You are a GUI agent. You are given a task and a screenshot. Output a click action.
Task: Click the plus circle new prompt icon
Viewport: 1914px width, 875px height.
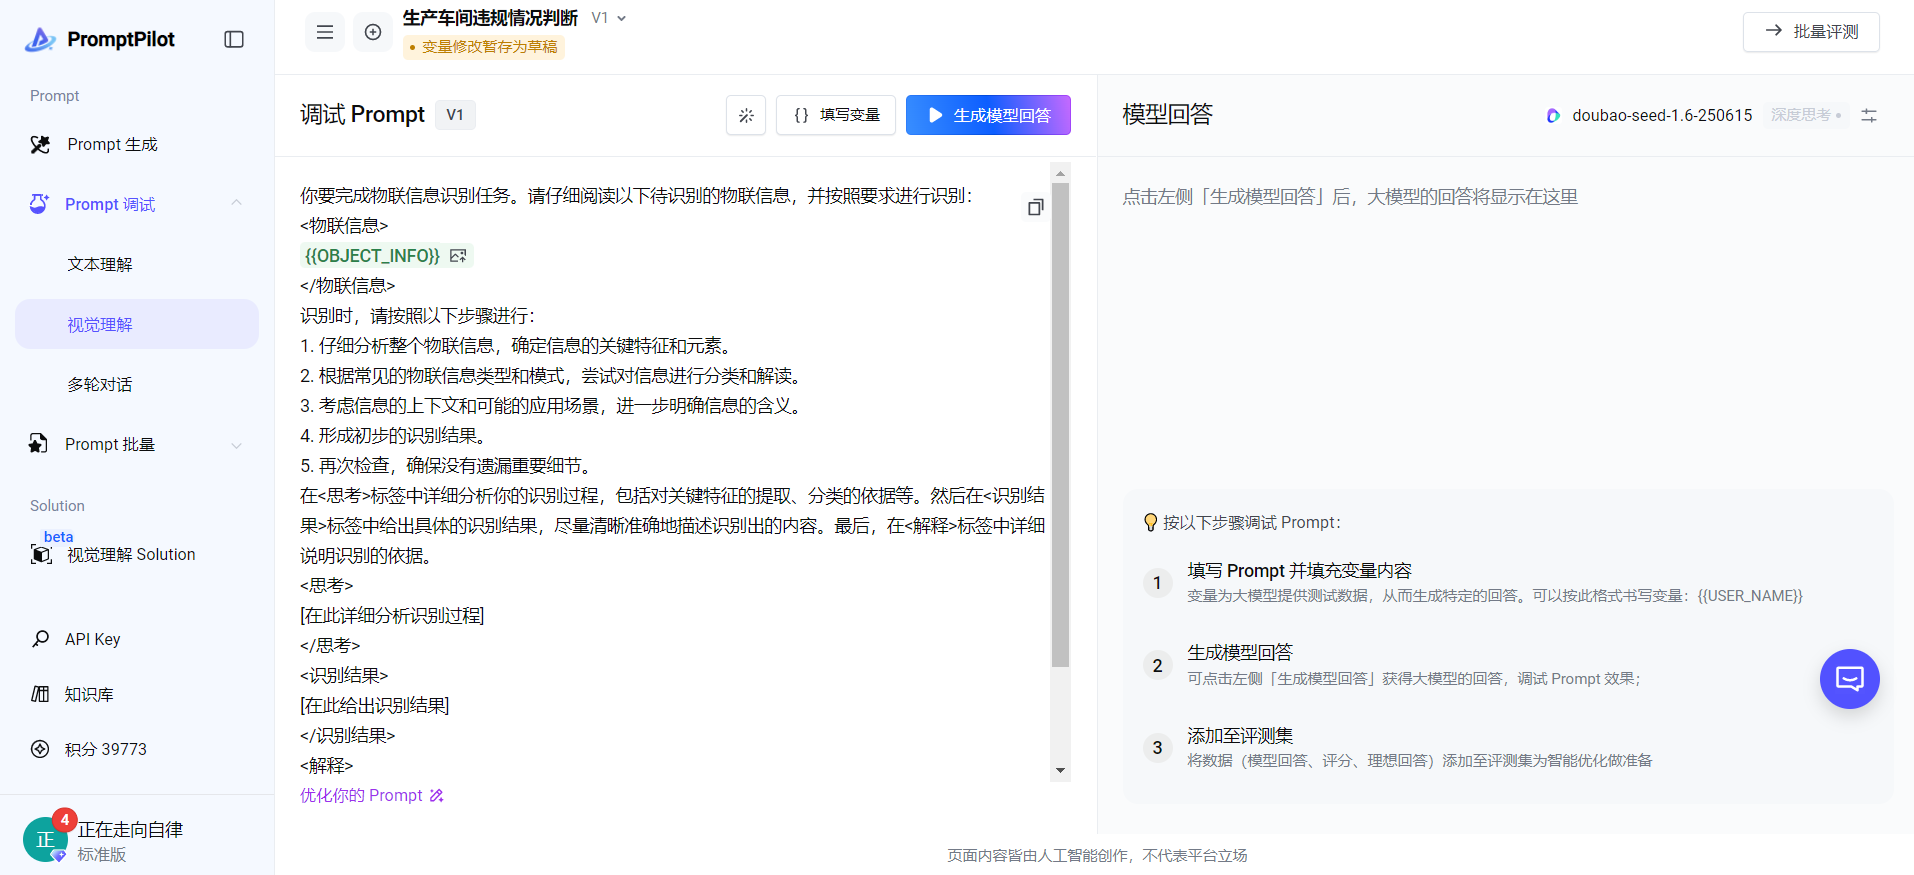pyautogui.click(x=373, y=32)
